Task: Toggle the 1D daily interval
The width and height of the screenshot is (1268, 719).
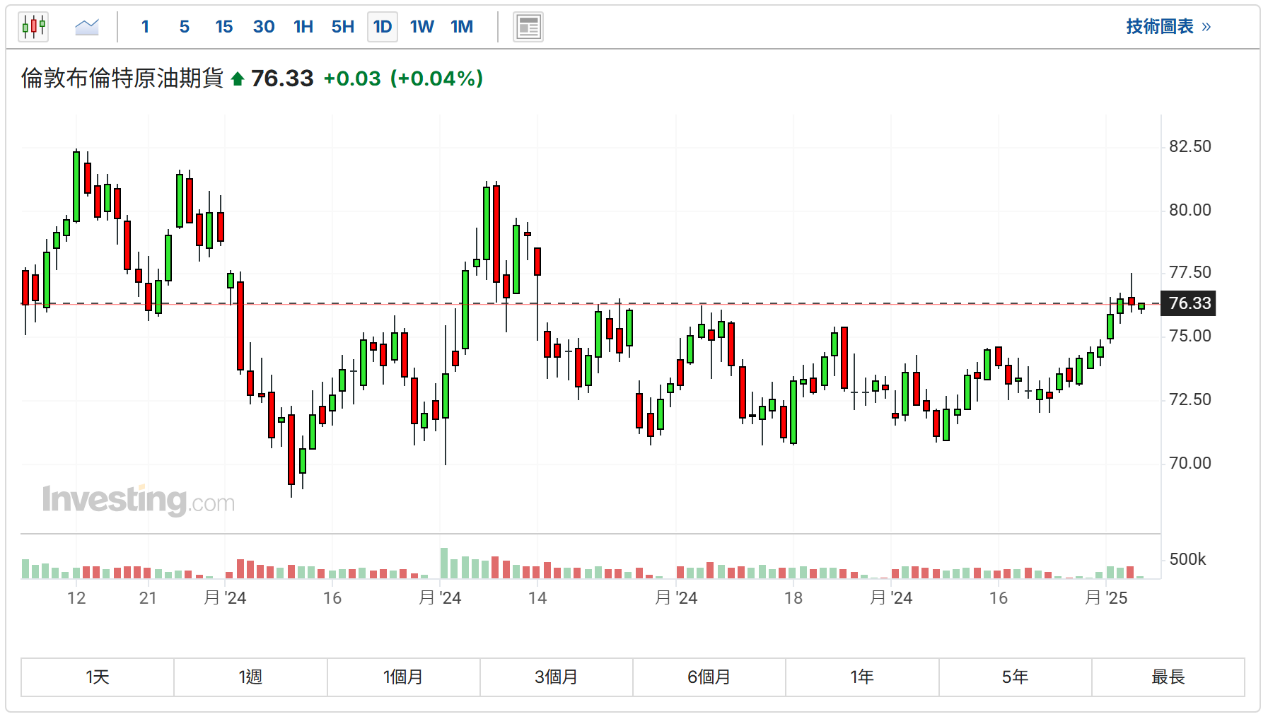Action: 382,27
